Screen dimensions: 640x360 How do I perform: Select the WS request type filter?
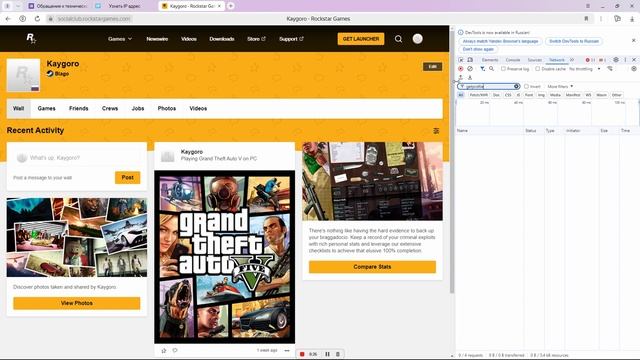(x=588, y=95)
